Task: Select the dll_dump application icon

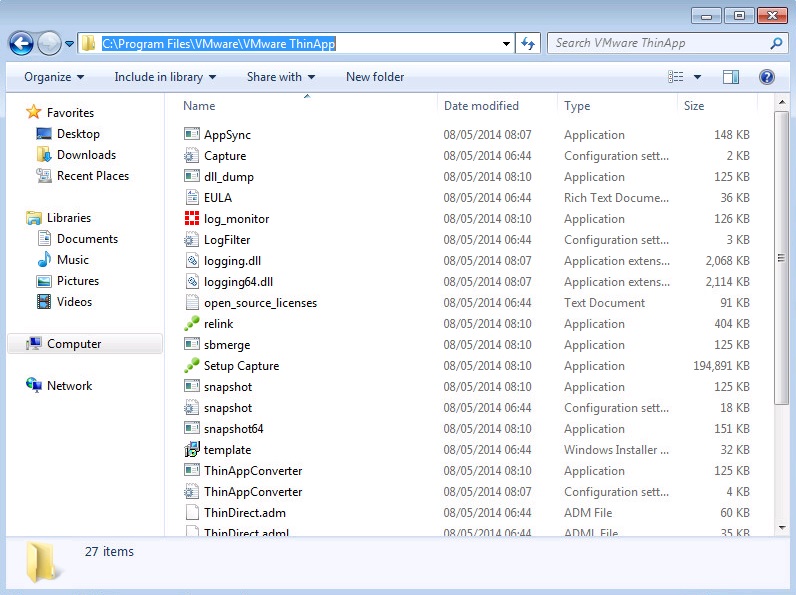Action: [191, 176]
